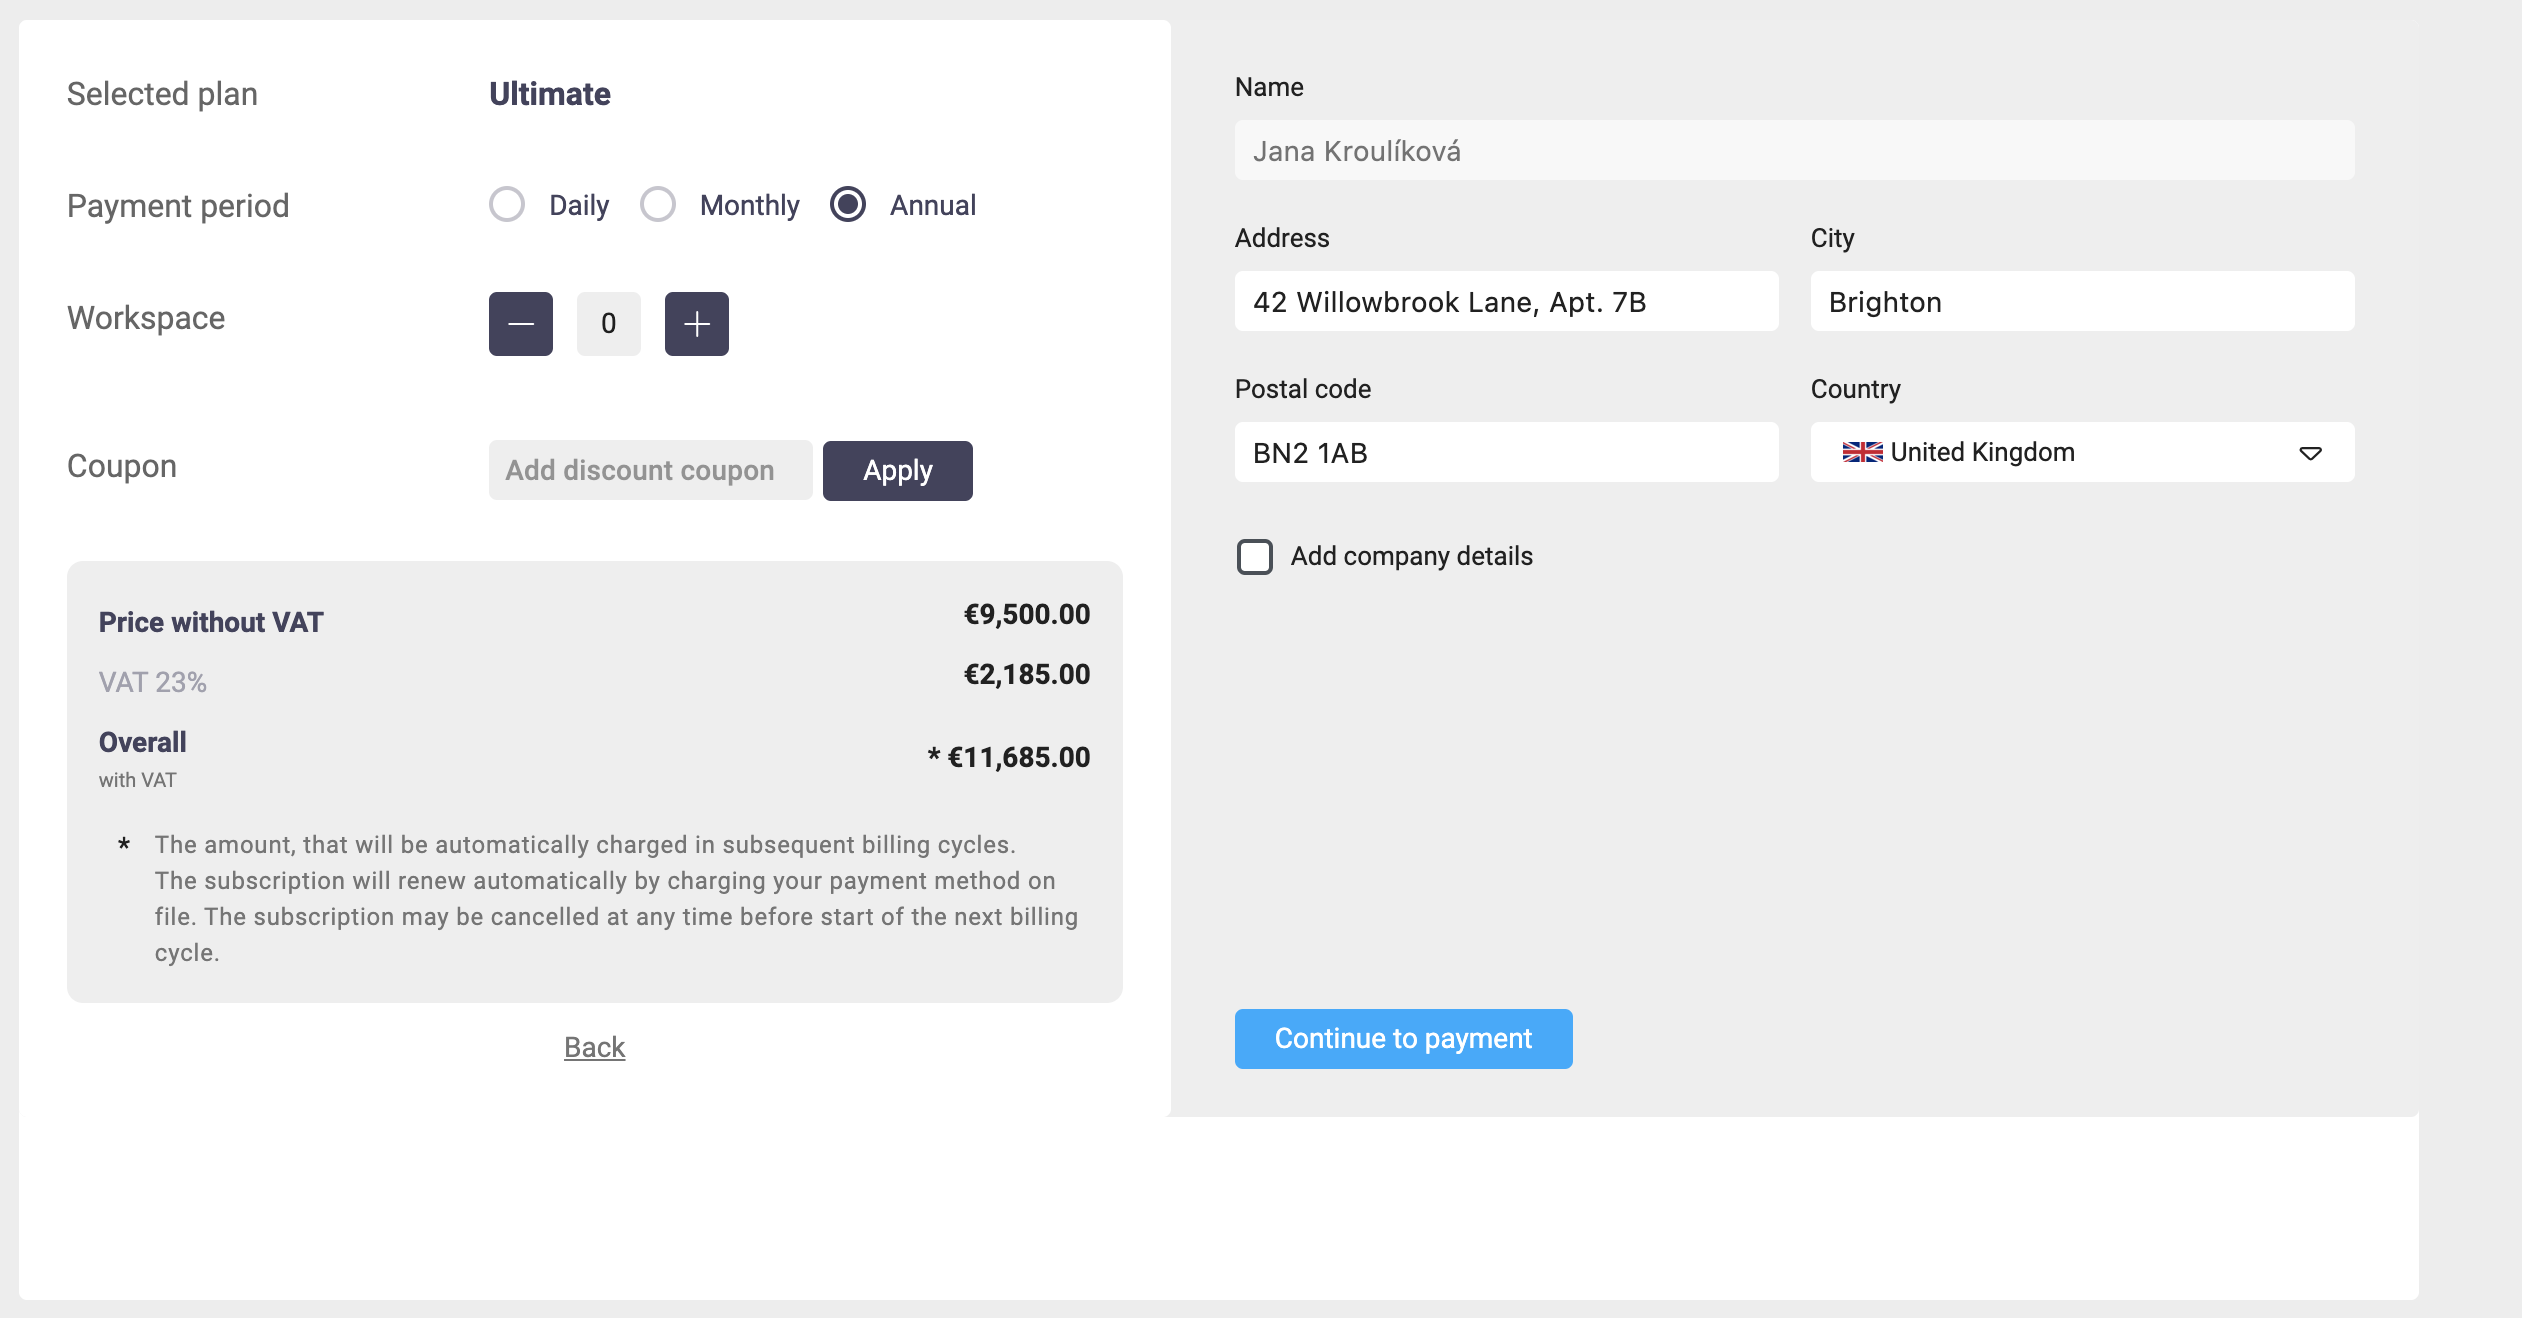Screen dimensions: 2522x1318
Task: Focus the discount coupon field
Action: click(650, 471)
